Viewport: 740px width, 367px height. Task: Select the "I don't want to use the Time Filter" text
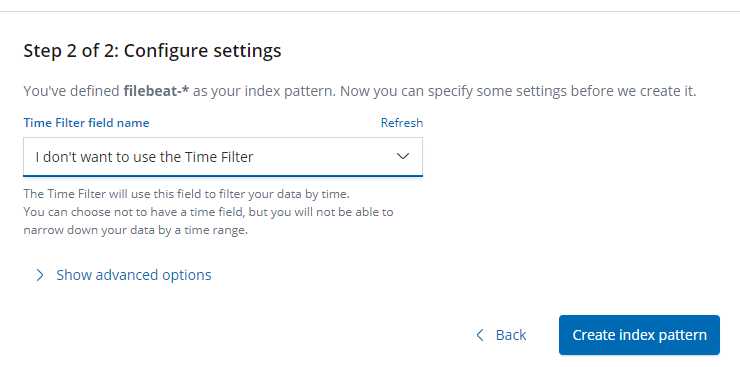pyautogui.click(x=144, y=157)
